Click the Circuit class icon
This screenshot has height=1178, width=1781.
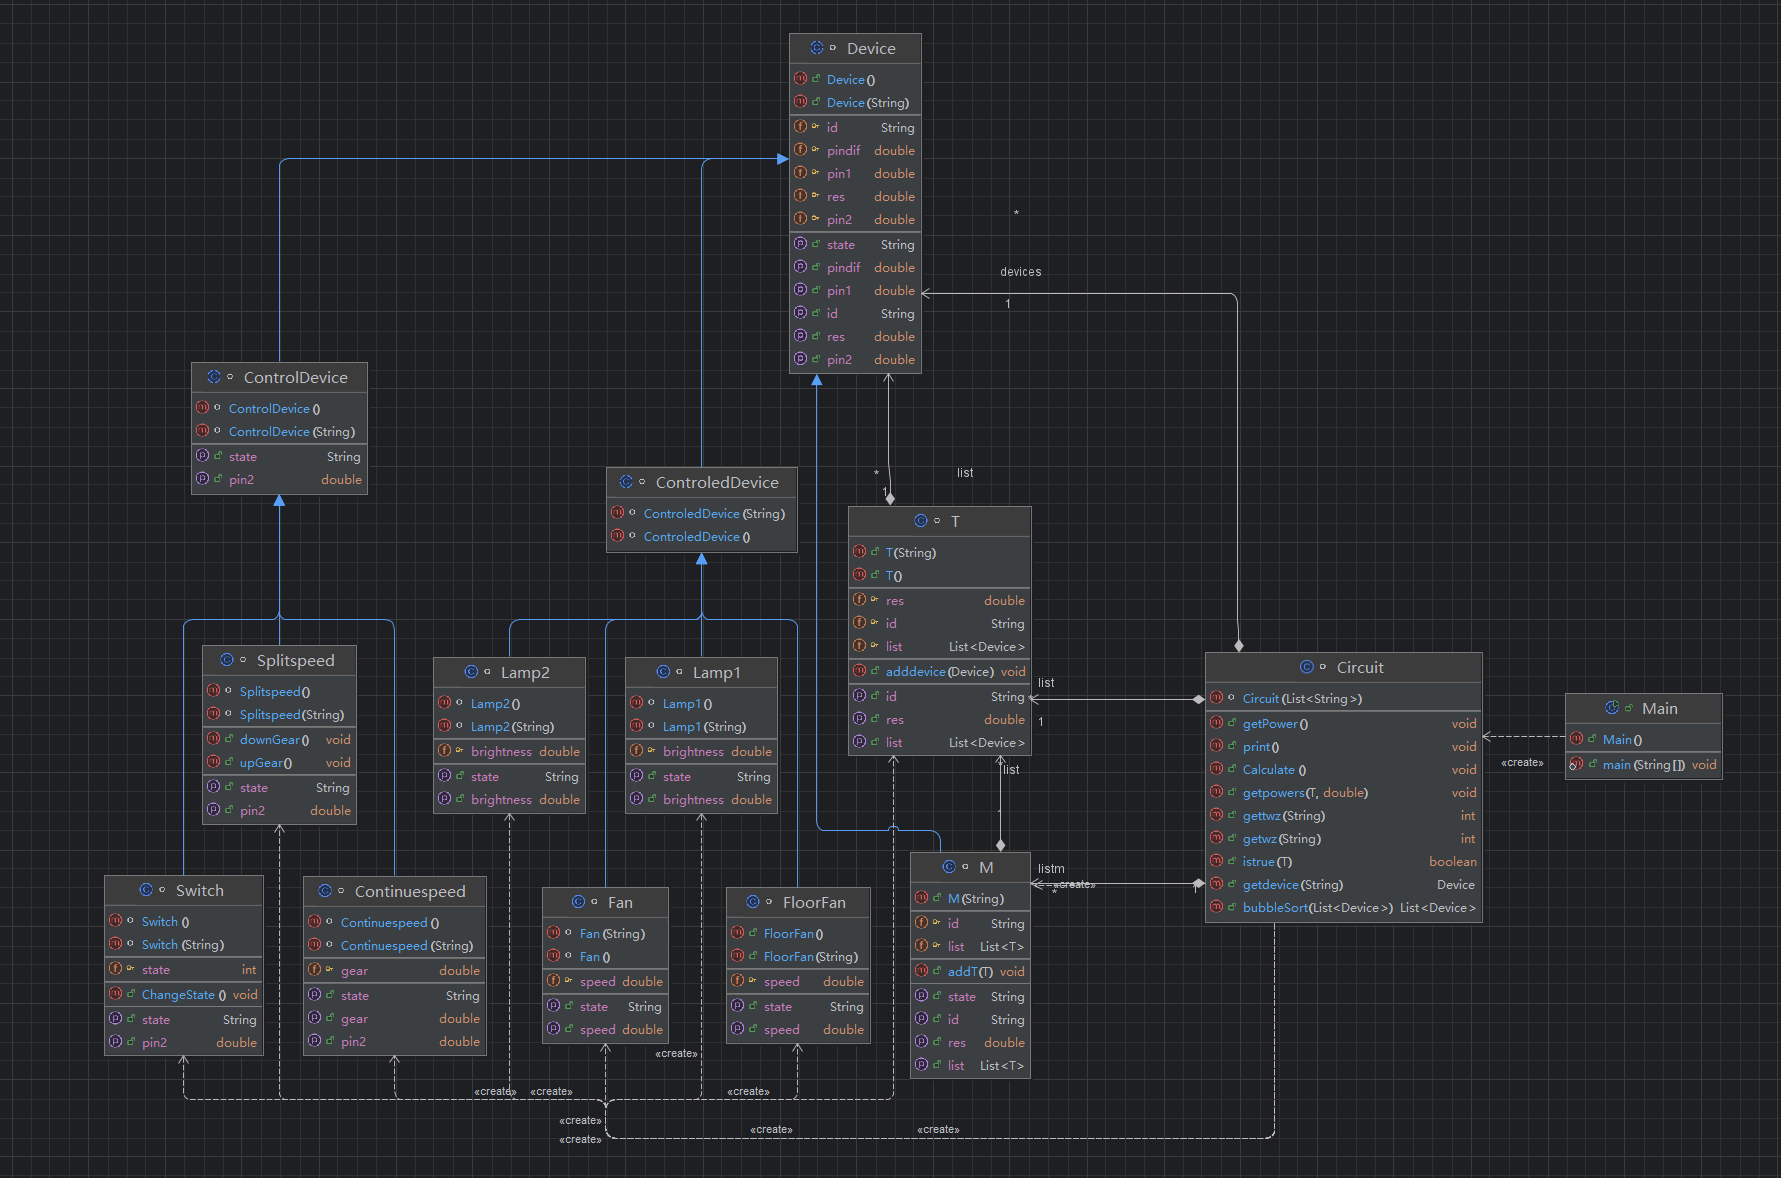coord(1307,667)
